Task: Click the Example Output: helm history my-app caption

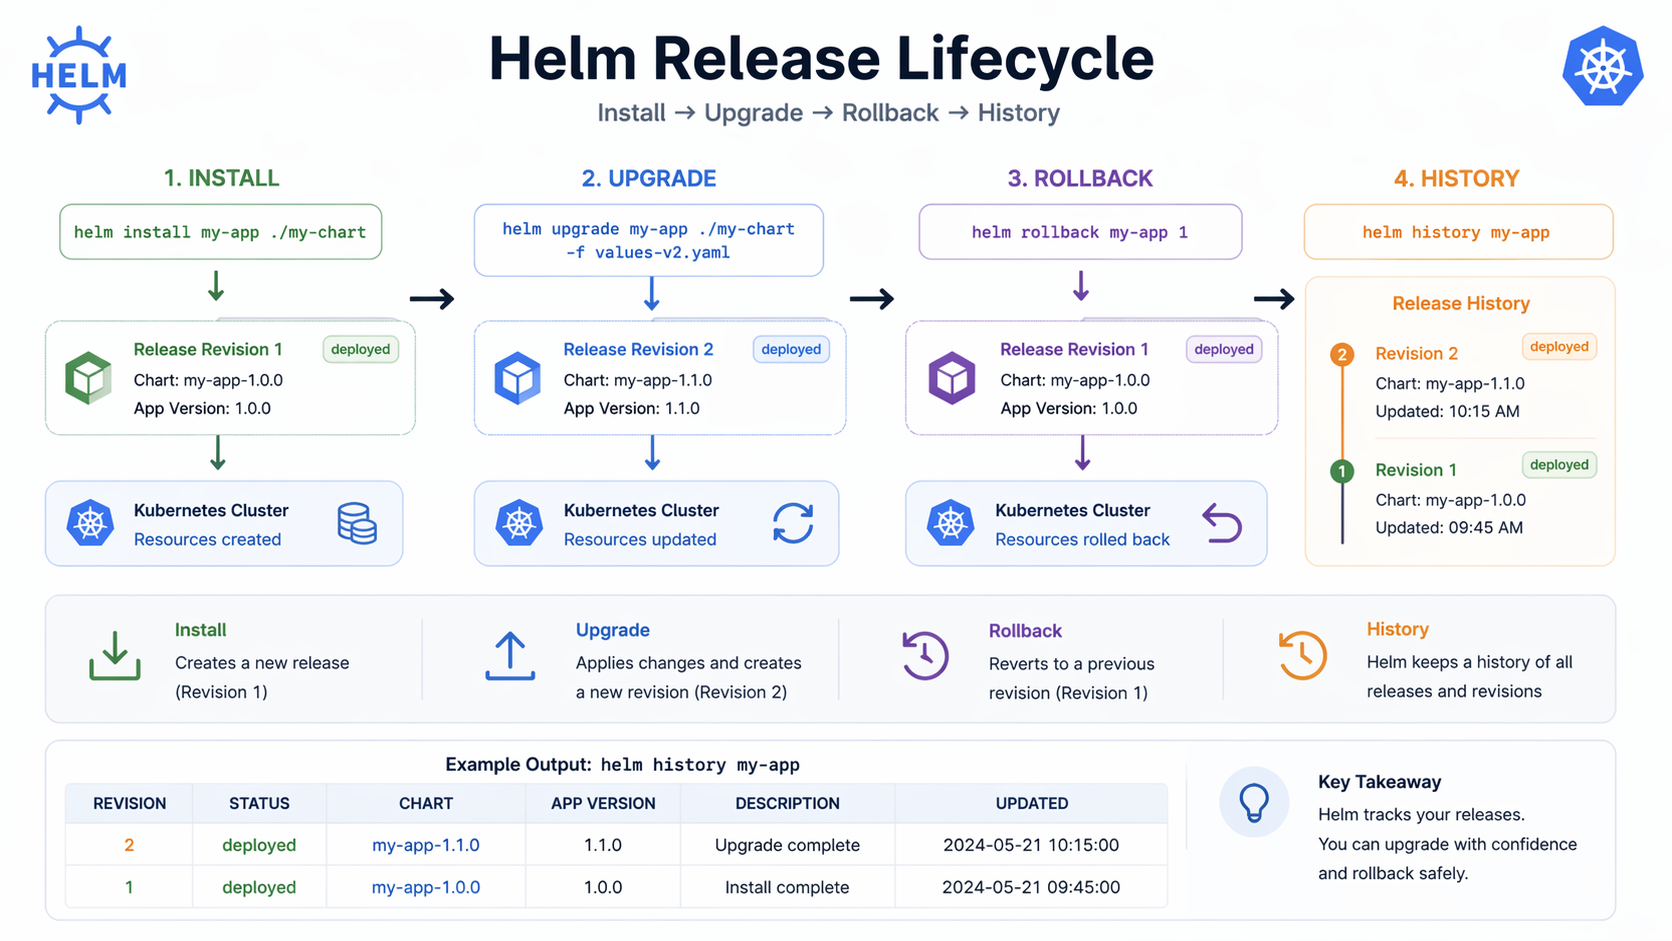Action: [622, 764]
